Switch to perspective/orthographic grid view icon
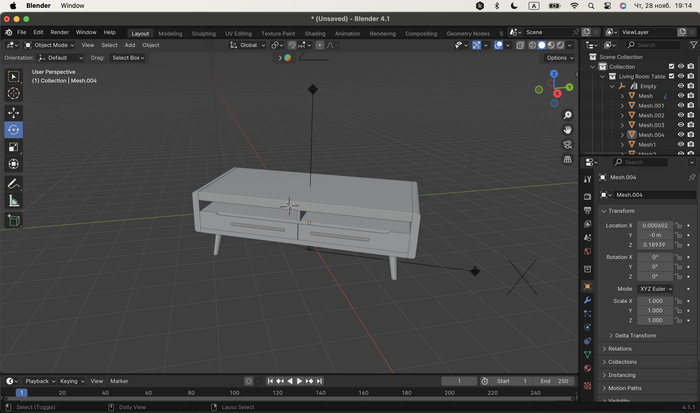Image resolution: width=700 pixels, height=413 pixels. point(568,159)
